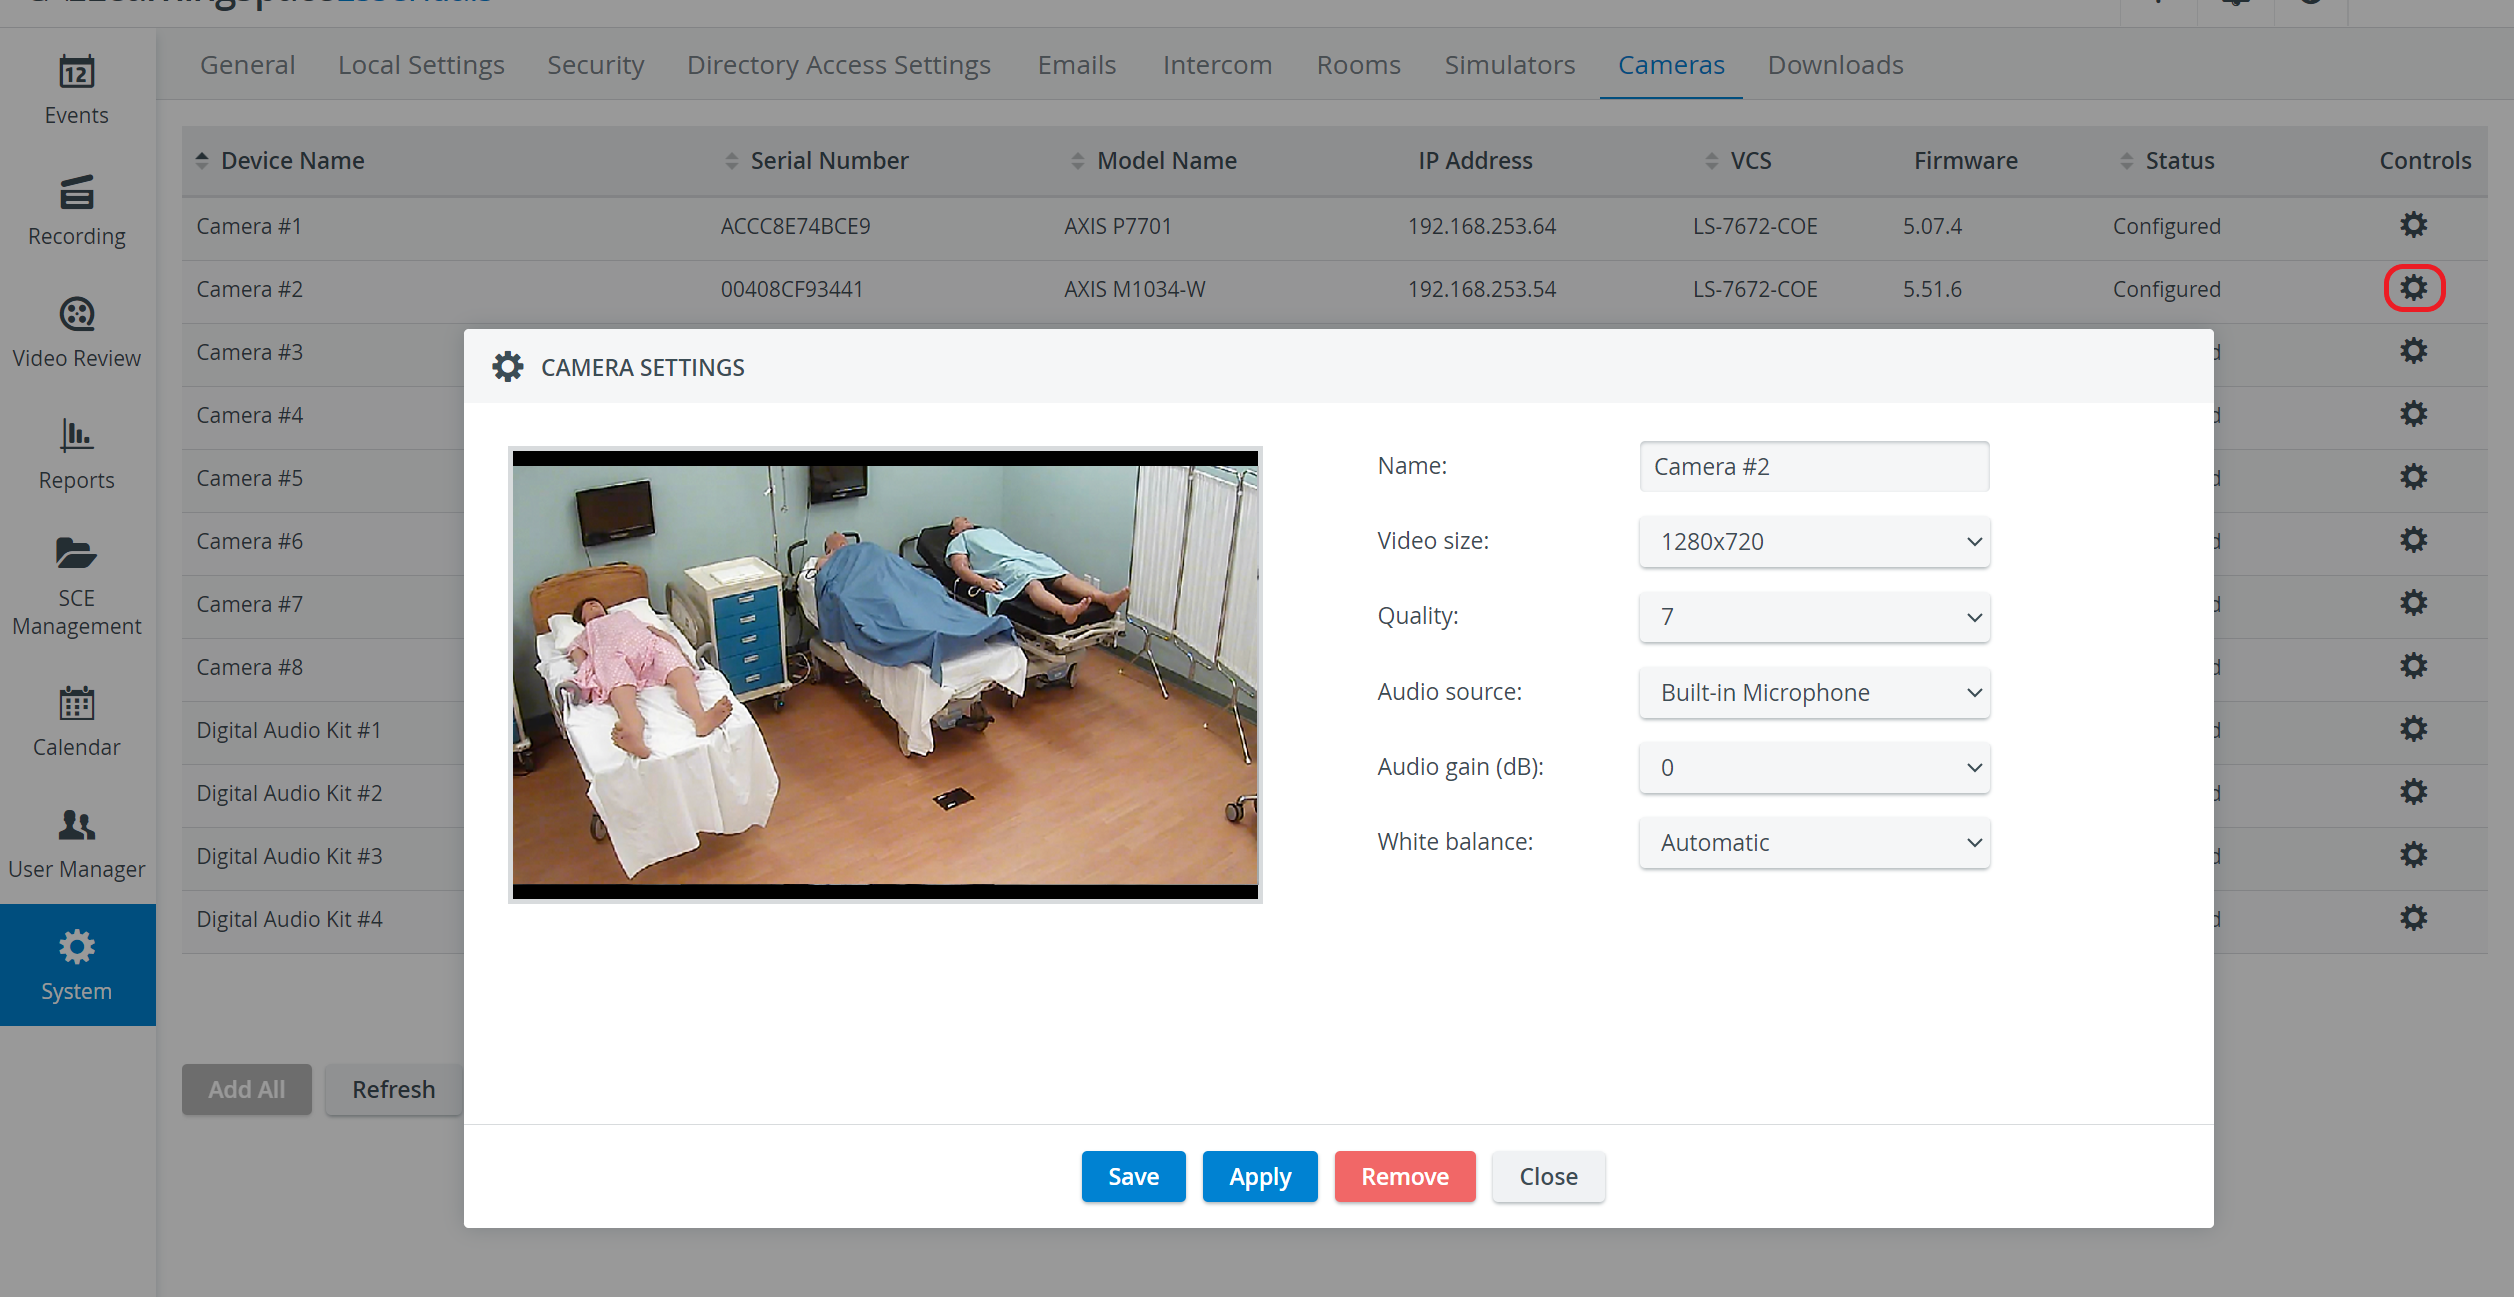The width and height of the screenshot is (2514, 1297).
Task: Open the Video Review film reel icon
Action: tap(76, 314)
